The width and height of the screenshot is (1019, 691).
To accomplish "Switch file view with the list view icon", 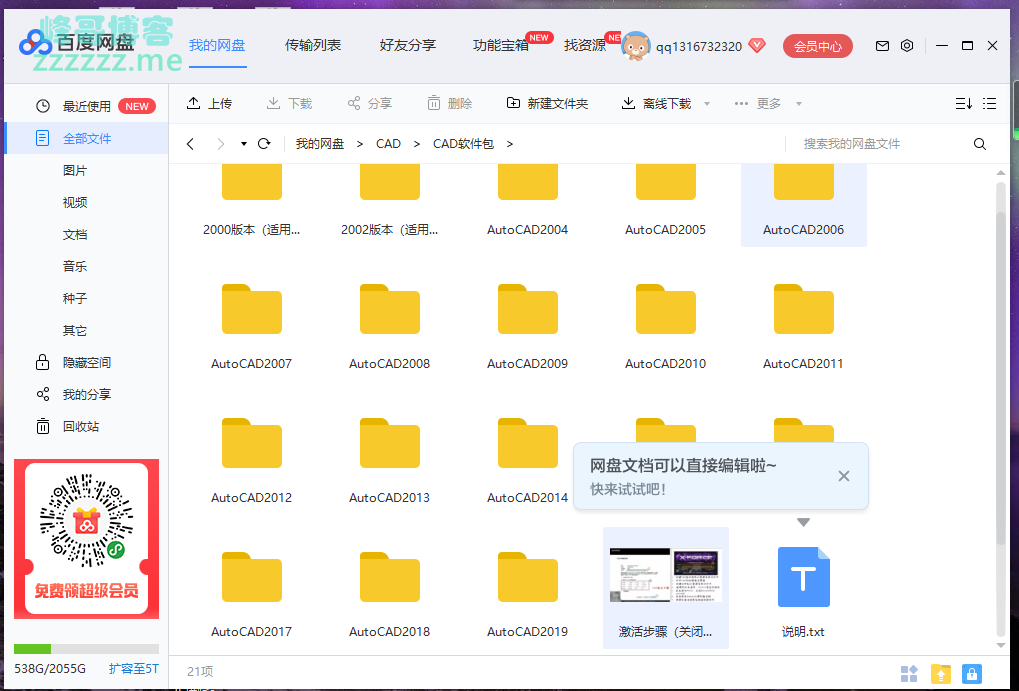I will click(990, 104).
